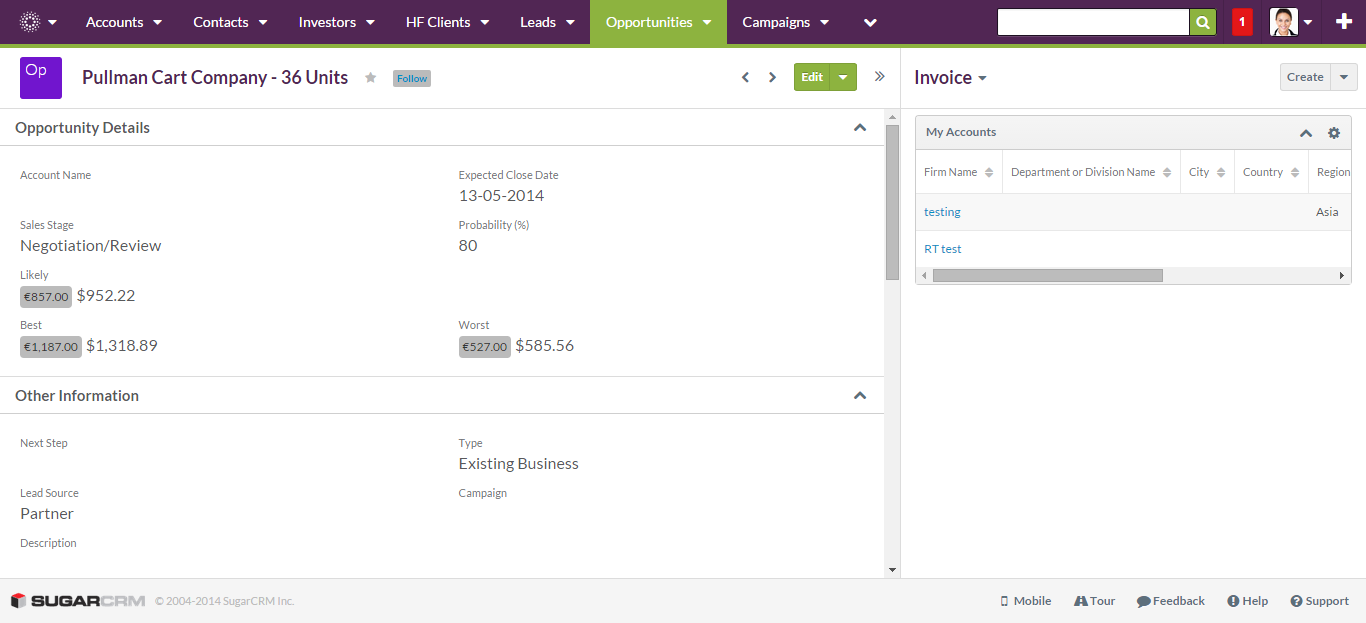Image resolution: width=1366 pixels, height=623 pixels.
Task: Open the Leads module tab
Action: [538, 22]
